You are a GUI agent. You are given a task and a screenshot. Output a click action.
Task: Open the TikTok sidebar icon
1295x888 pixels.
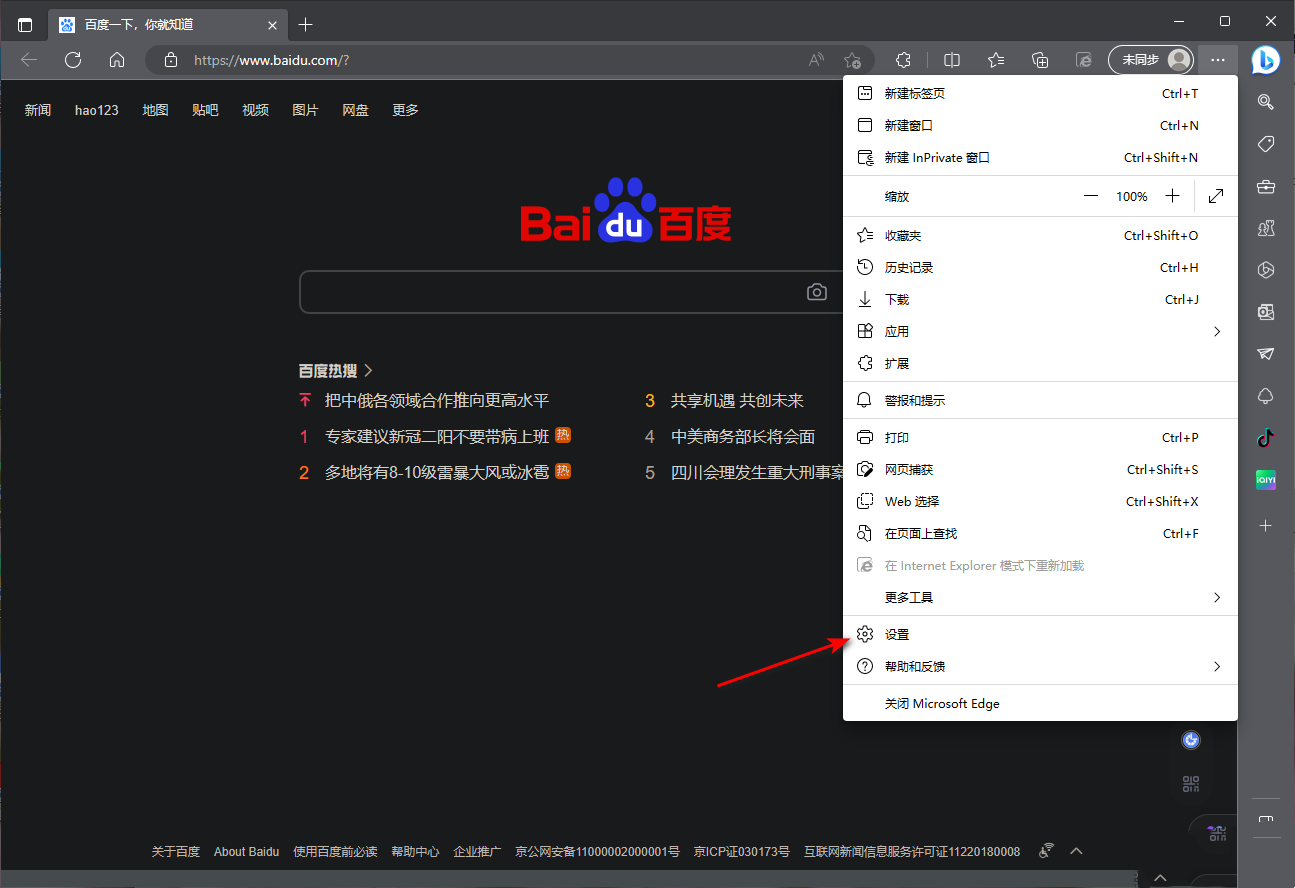pos(1265,438)
